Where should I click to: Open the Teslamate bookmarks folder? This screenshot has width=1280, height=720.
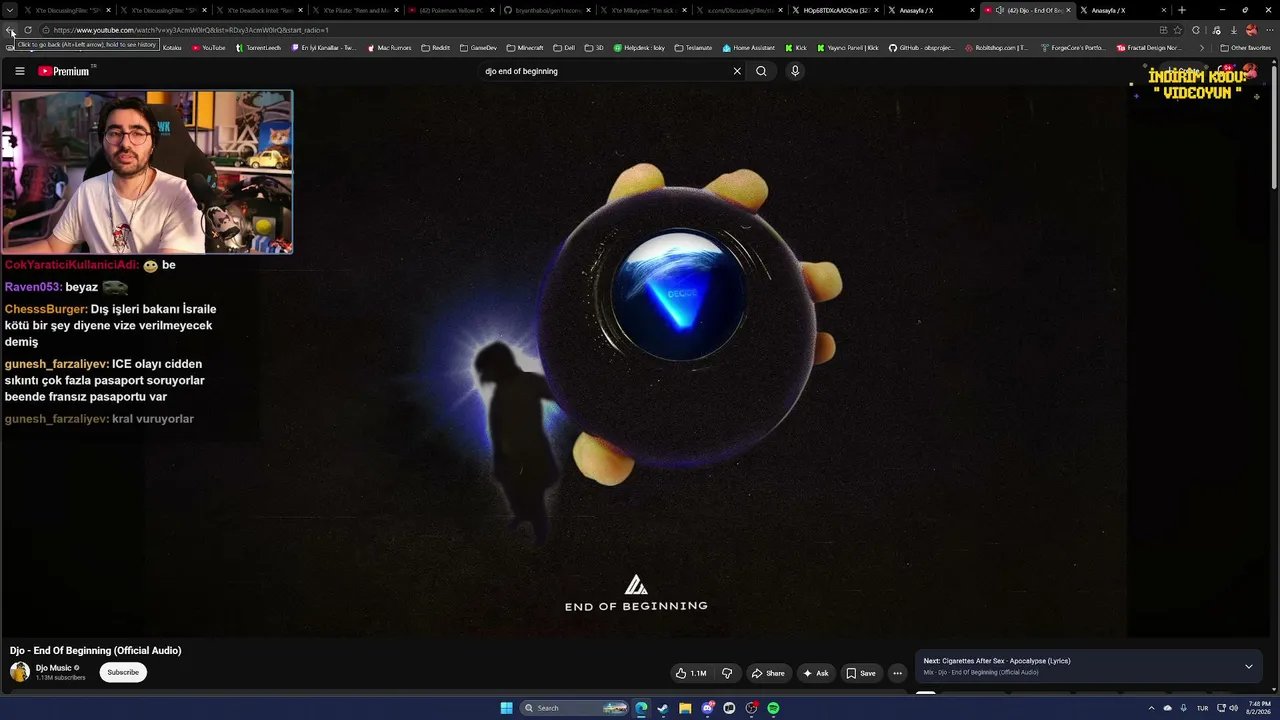click(x=694, y=48)
